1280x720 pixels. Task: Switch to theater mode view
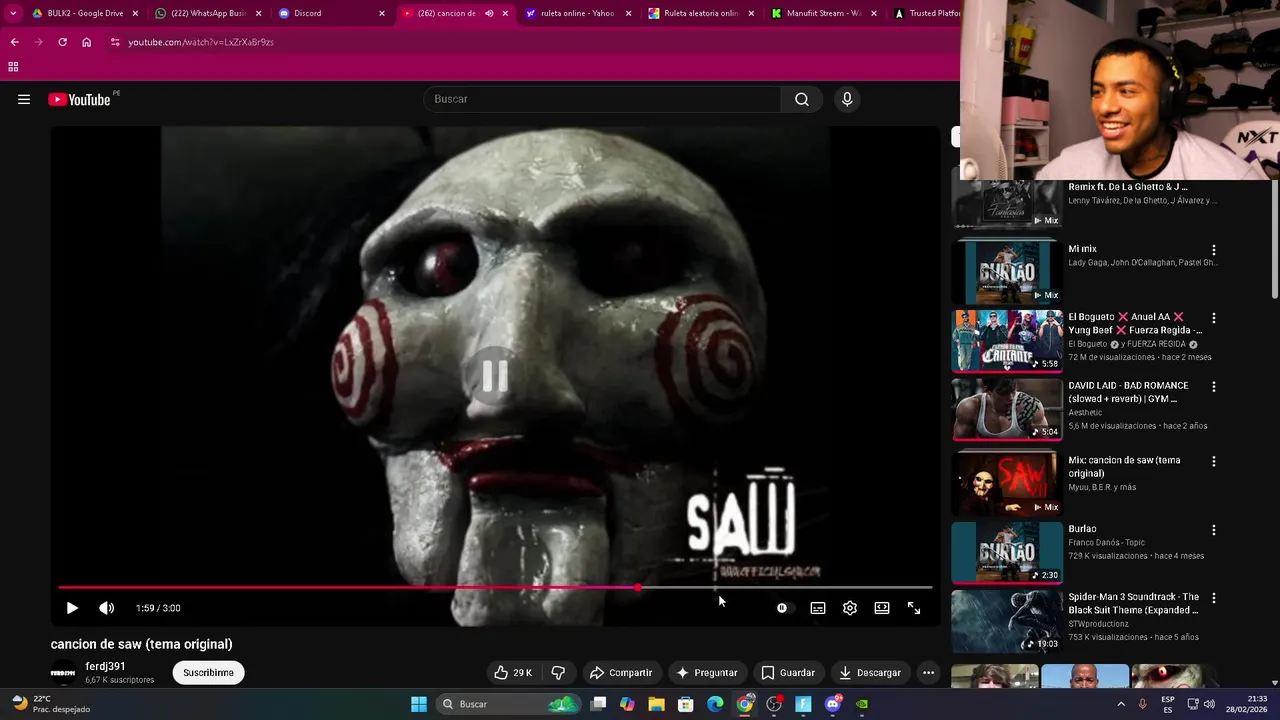click(882, 608)
